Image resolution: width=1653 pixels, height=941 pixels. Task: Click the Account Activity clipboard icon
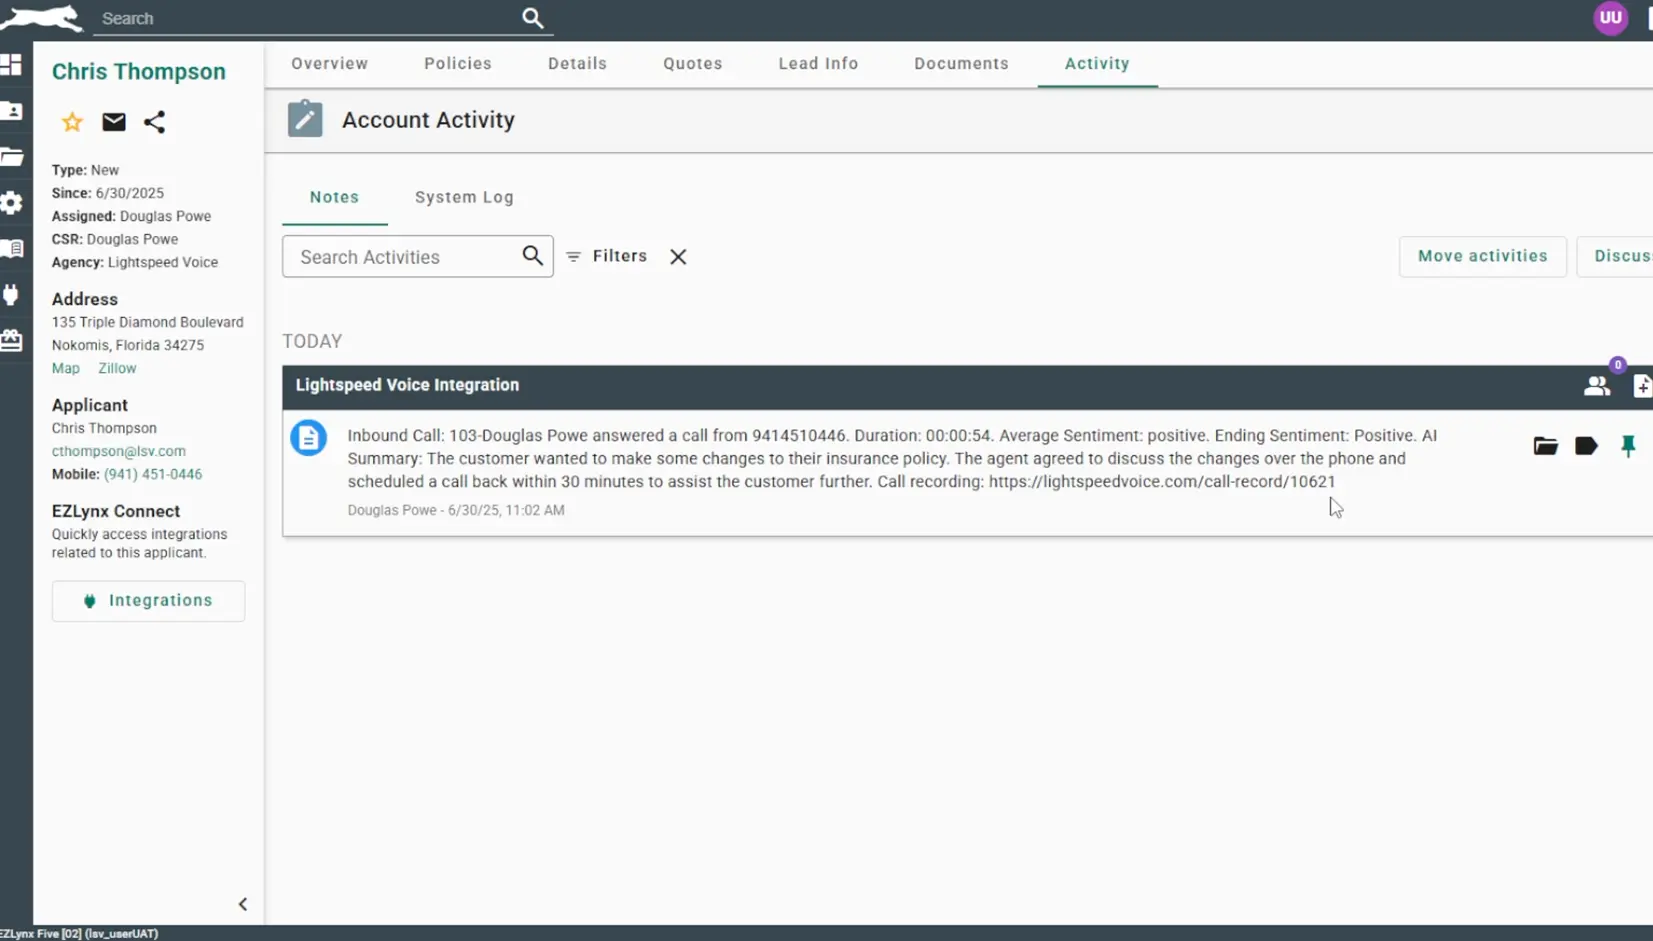click(305, 119)
